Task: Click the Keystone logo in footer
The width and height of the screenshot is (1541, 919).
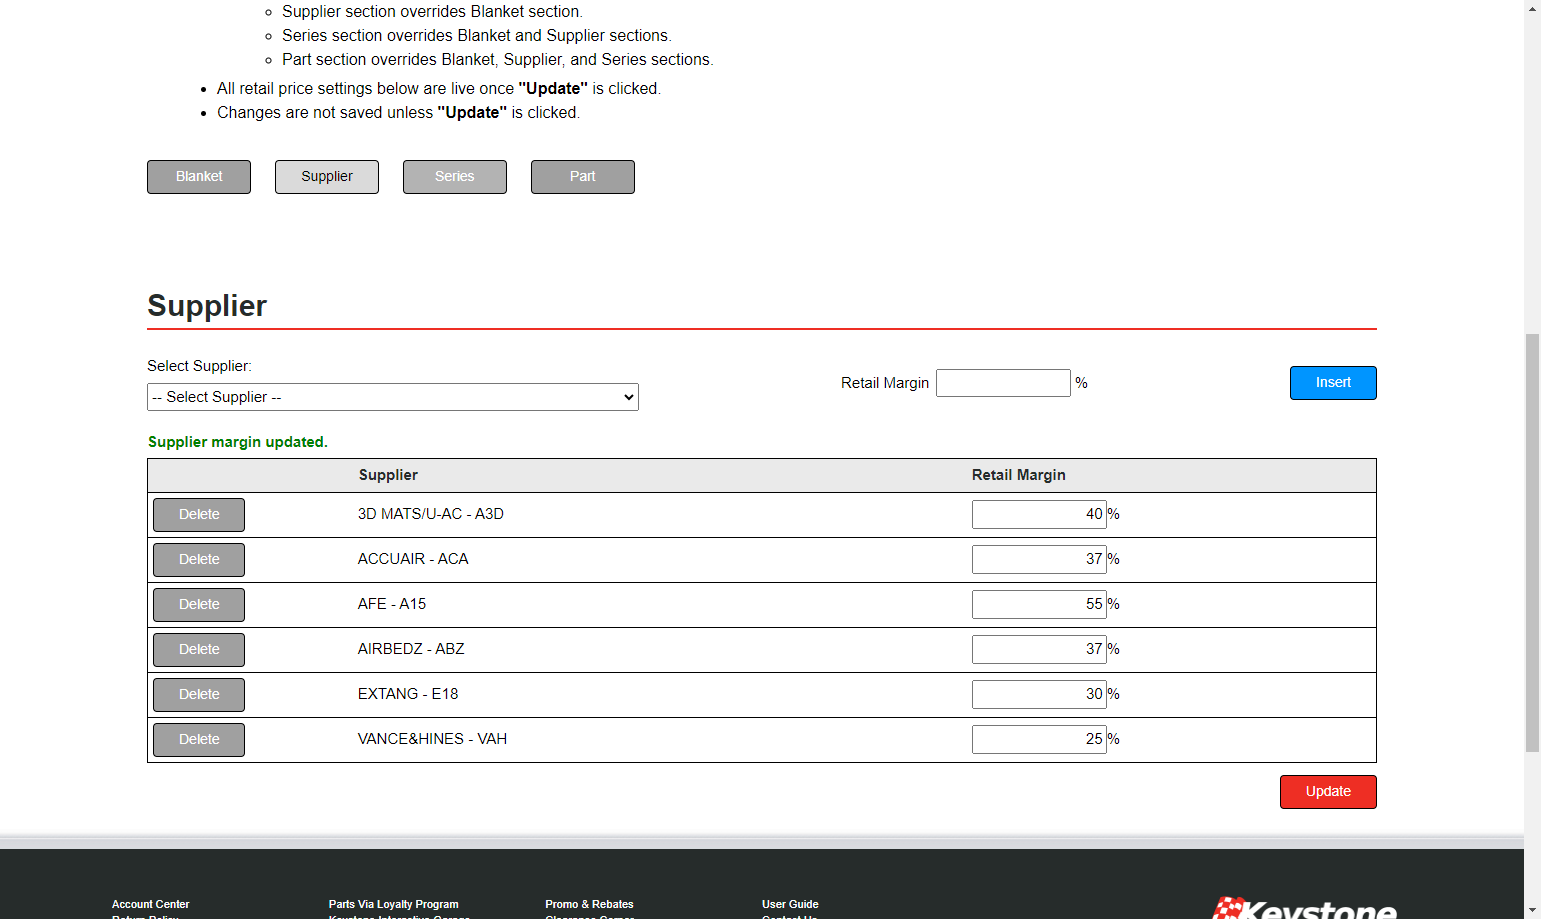Action: pos(1305,908)
